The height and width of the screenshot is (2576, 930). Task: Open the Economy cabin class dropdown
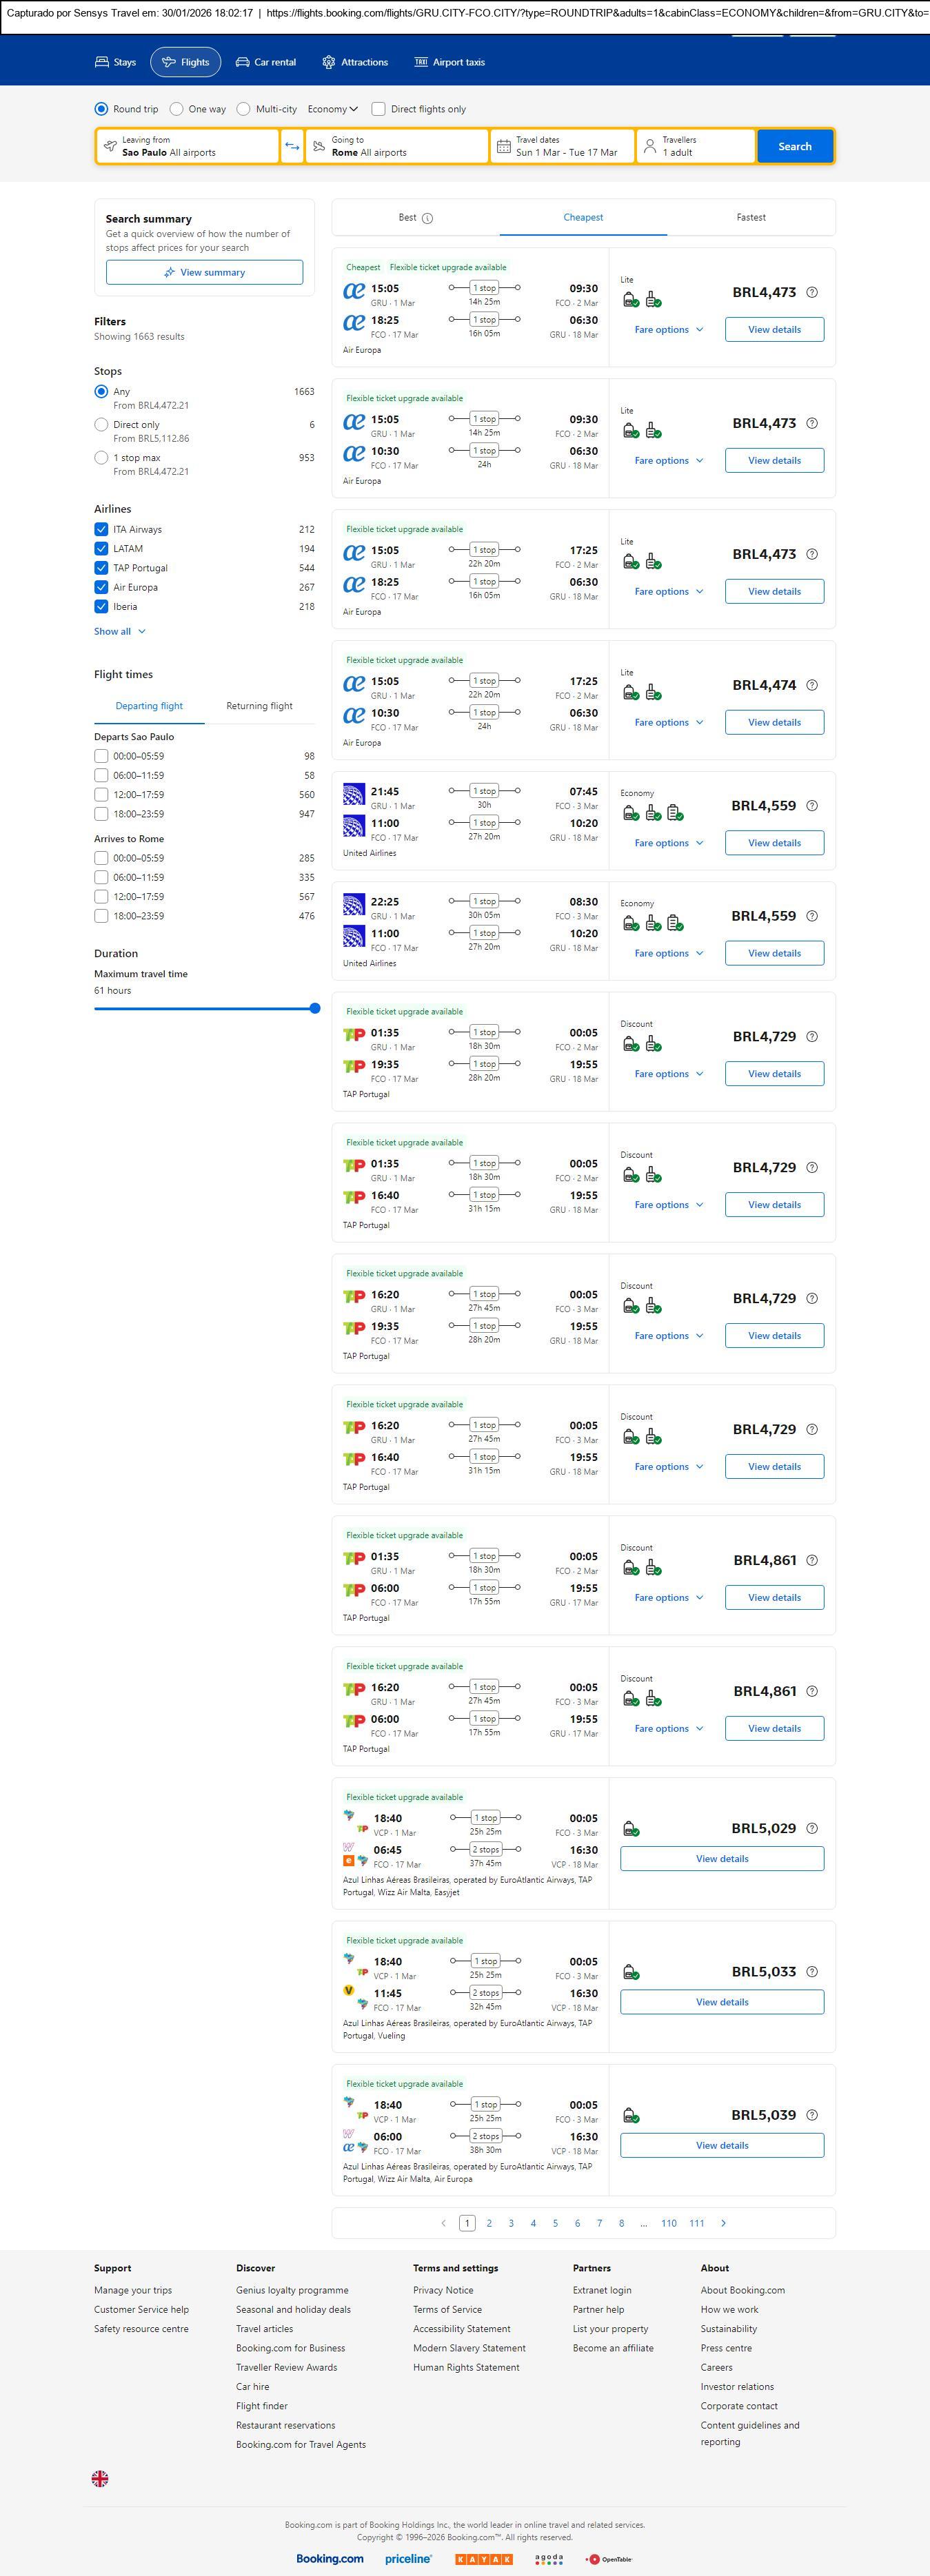pos(332,109)
